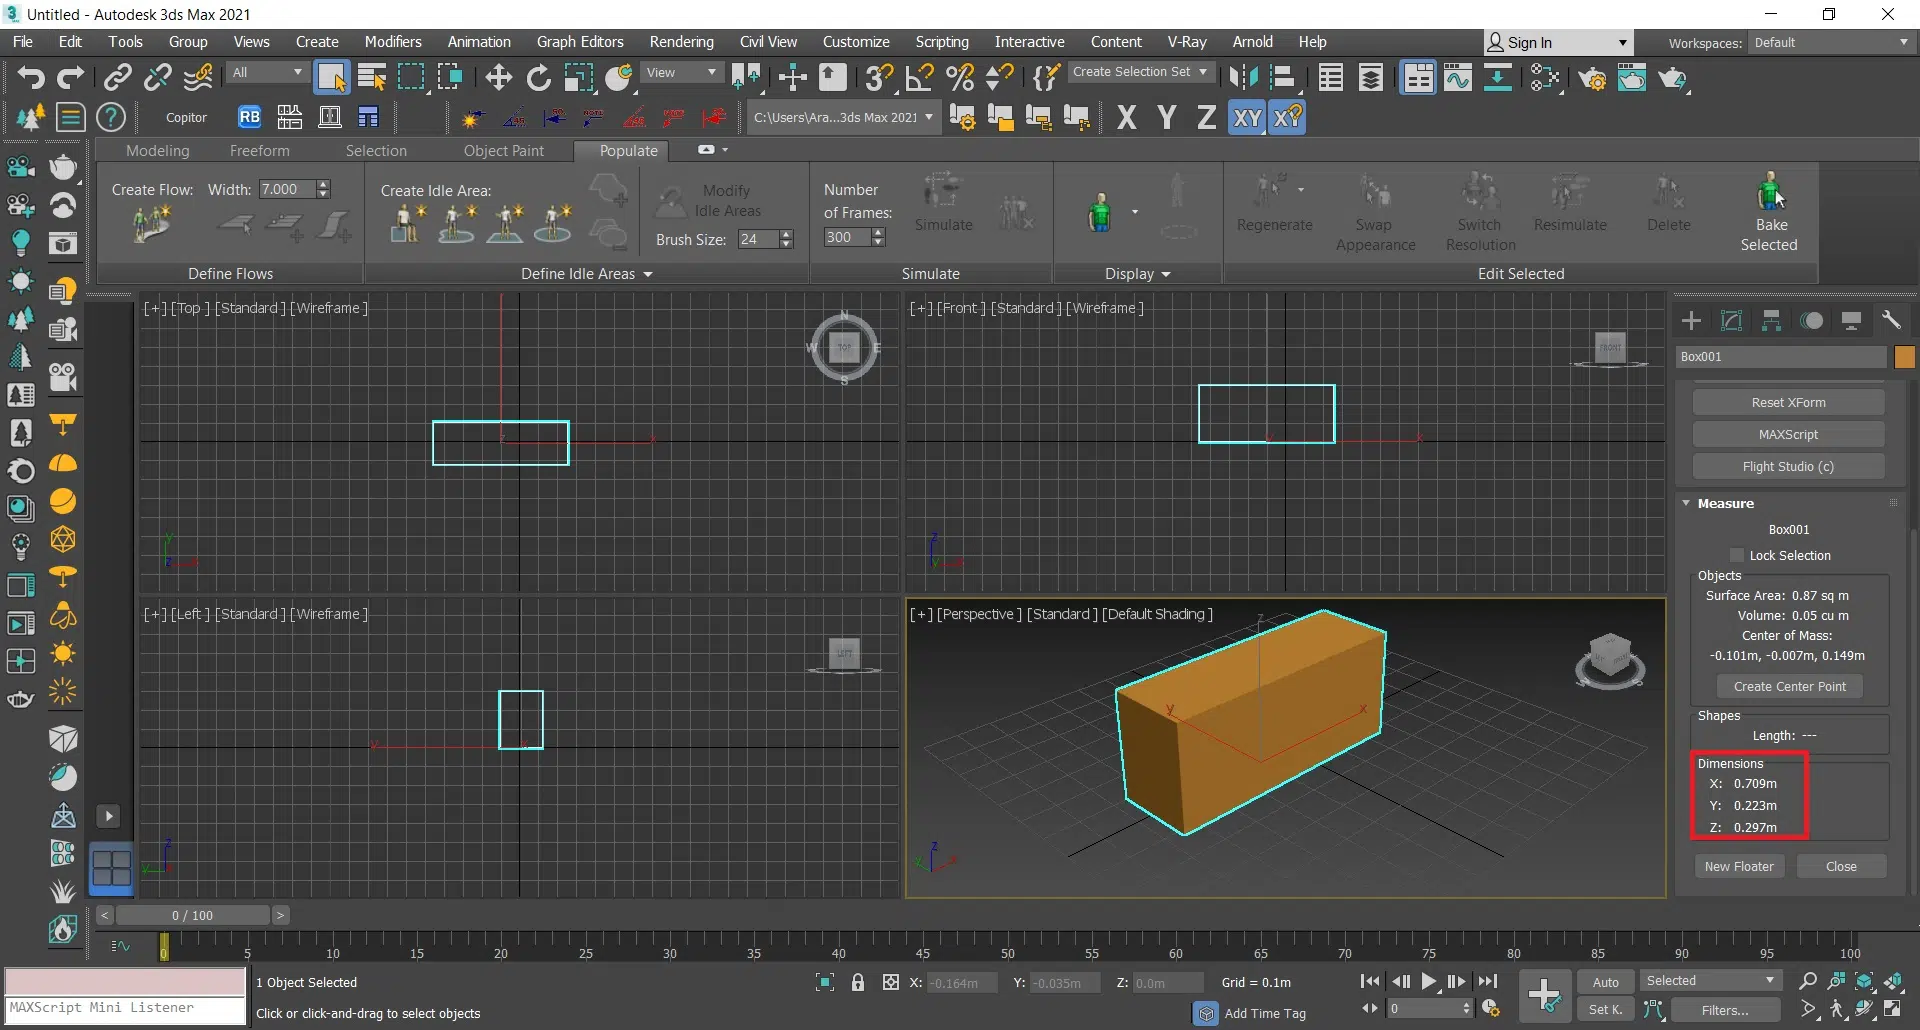Screen dimensions: 1920x1030
Task: Click the Create Center Point button
Action: [1789, 687]
